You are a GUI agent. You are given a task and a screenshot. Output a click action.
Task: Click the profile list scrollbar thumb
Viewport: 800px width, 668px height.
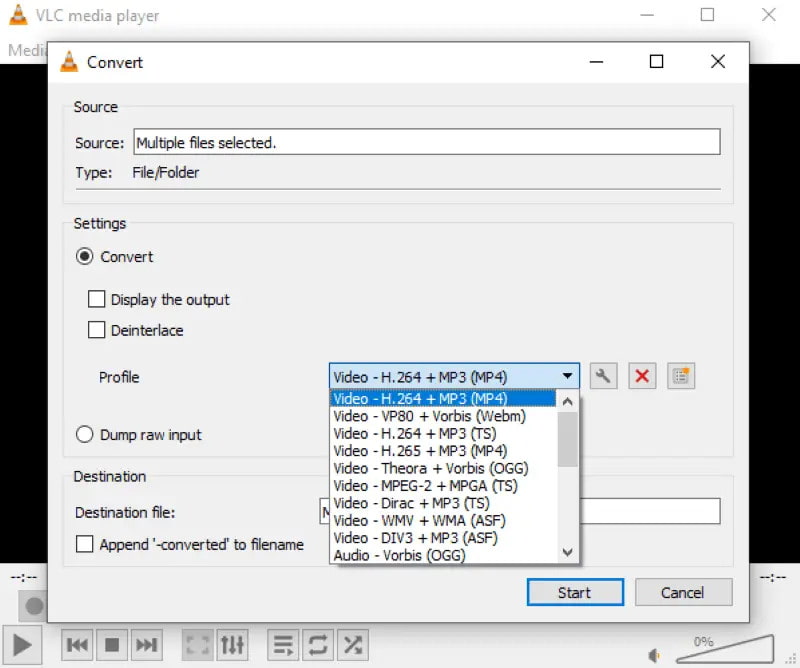pos(567,439)
